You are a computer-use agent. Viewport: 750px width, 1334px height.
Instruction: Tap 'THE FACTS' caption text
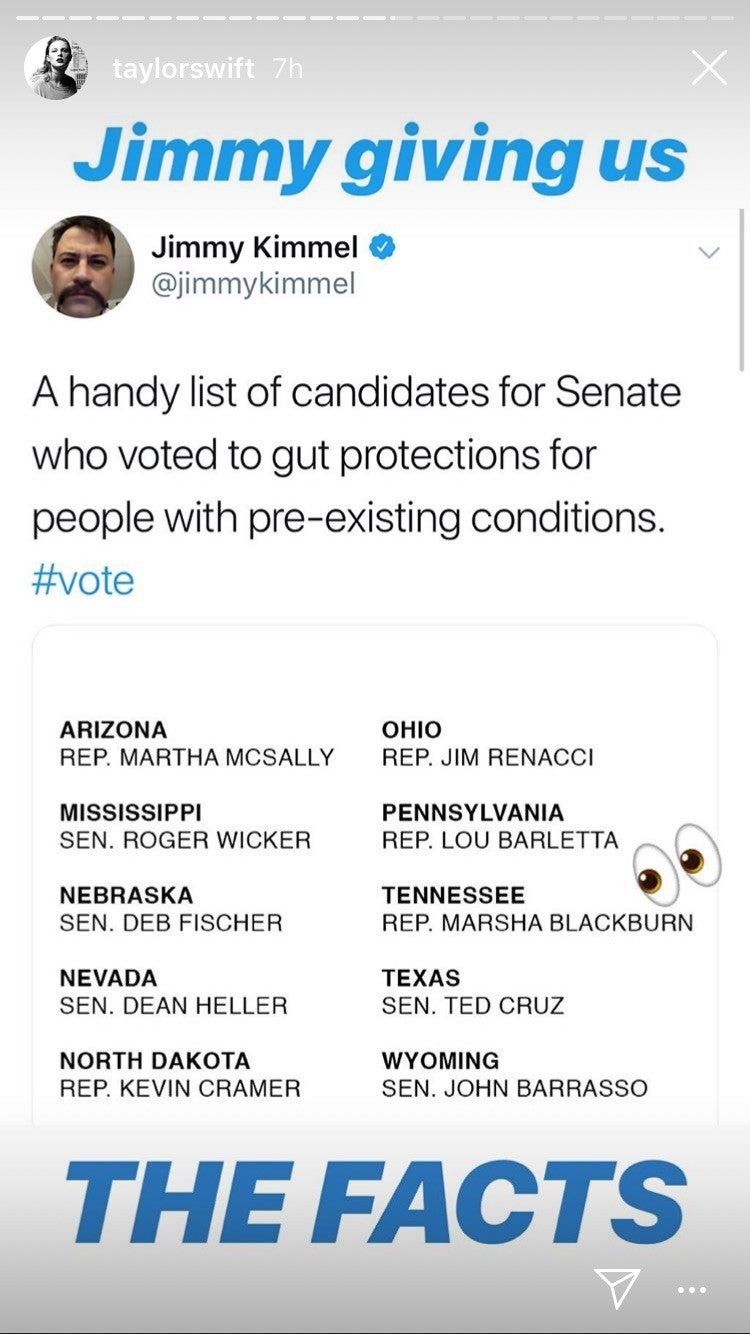(x=375, y=1204)
